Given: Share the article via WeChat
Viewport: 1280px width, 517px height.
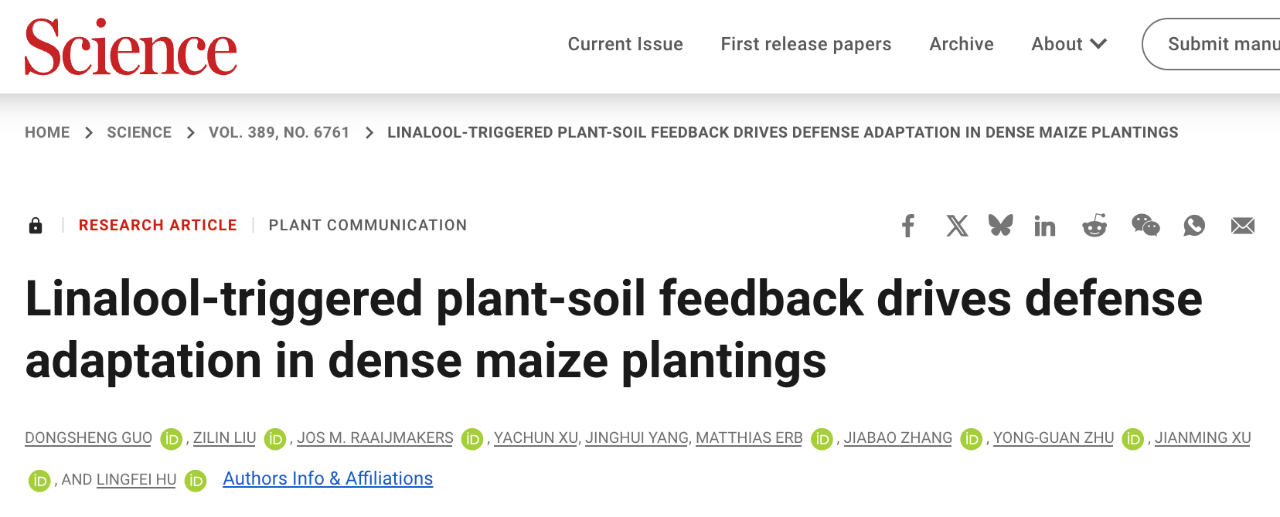Looking at the screenshot, I should click(1145, 225).
